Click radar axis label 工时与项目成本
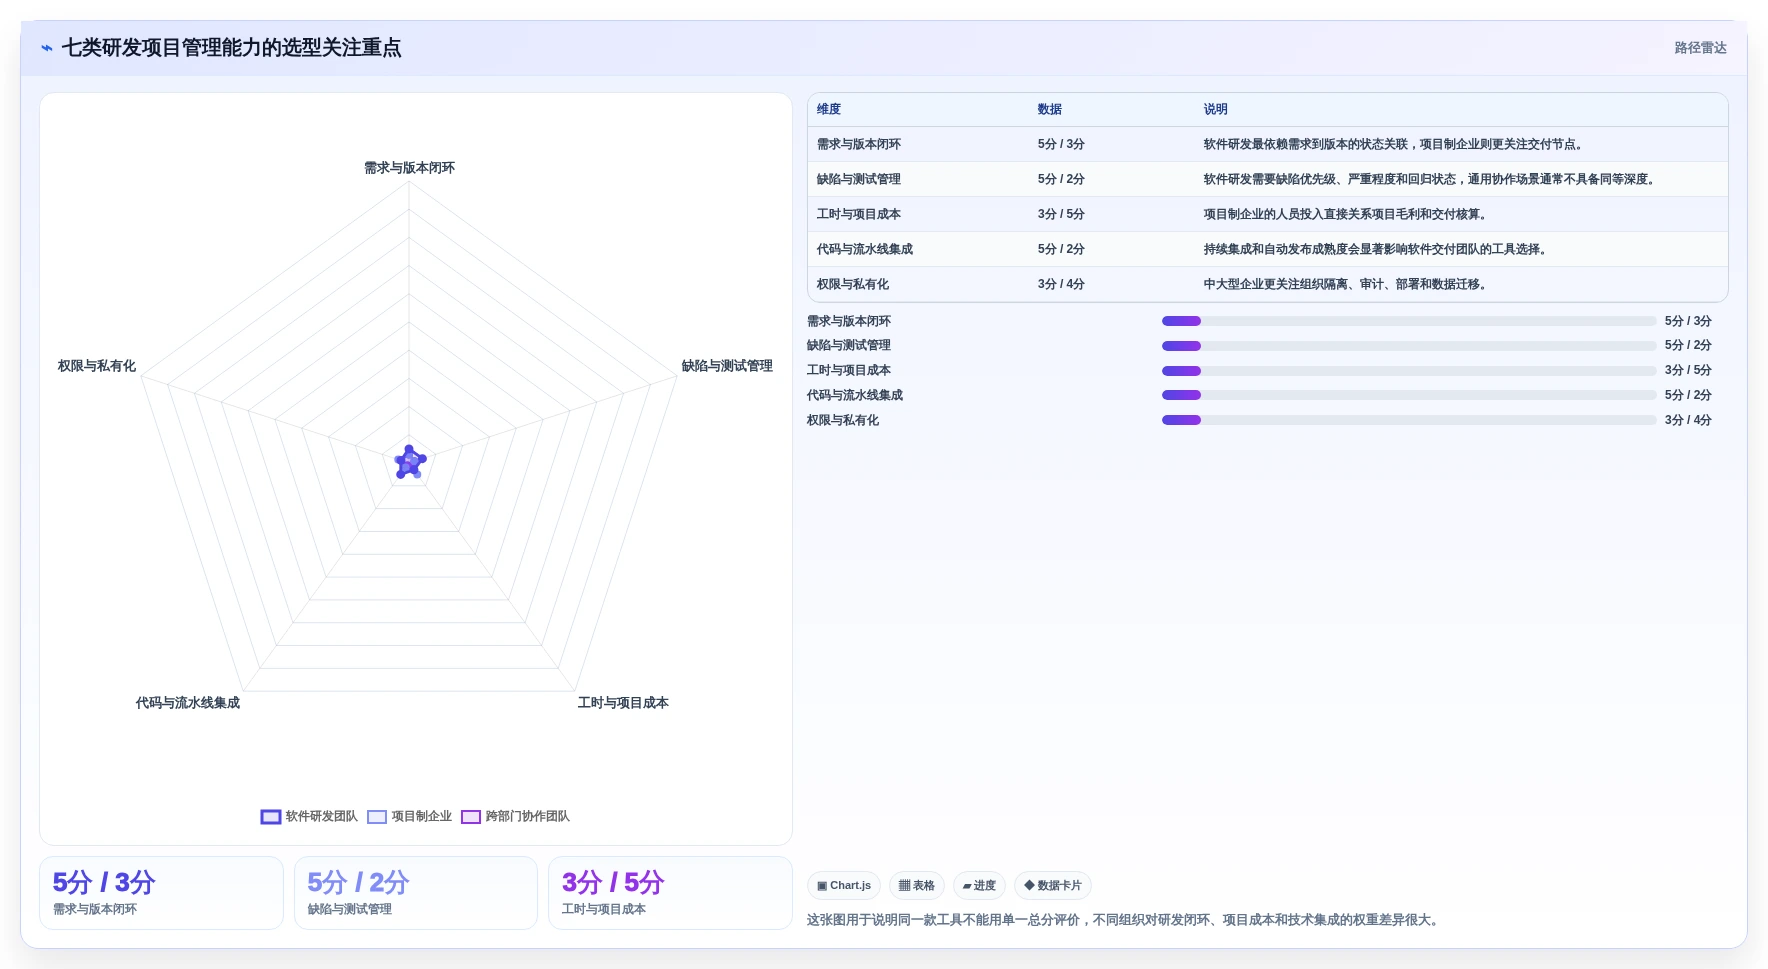 (x=623, y=703)
